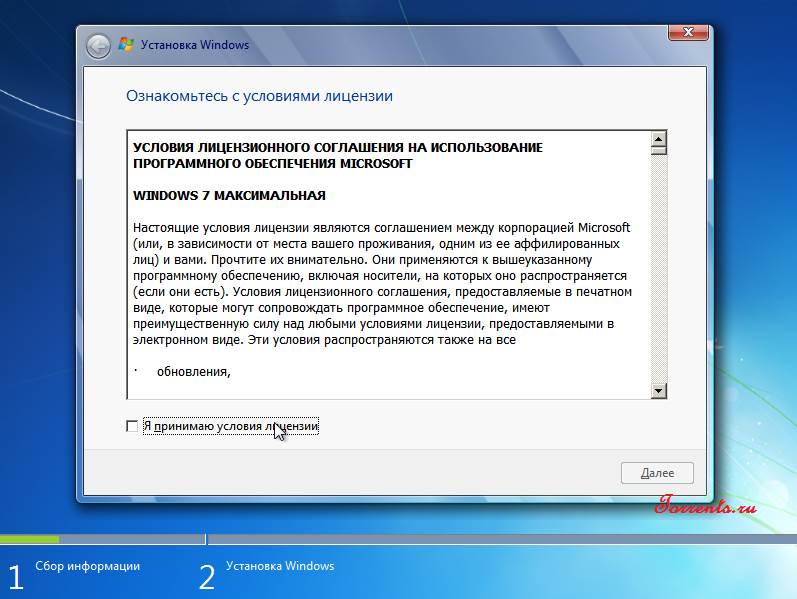Viewport: 797px width, 599px height.
Task: Click the round back arrow button
Action: click(98, 47)
